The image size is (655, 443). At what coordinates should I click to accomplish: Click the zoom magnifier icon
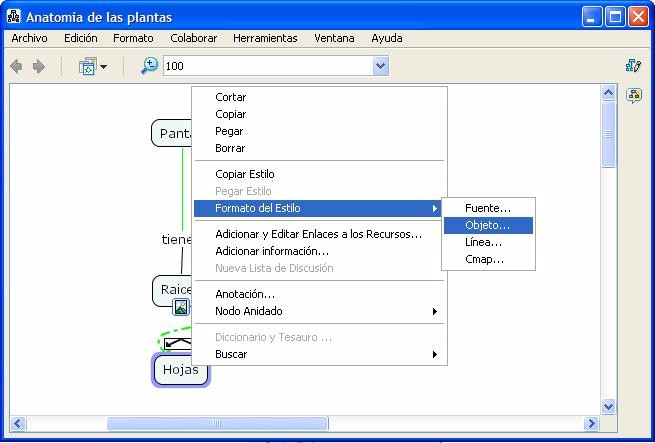[x=149, y=66]
